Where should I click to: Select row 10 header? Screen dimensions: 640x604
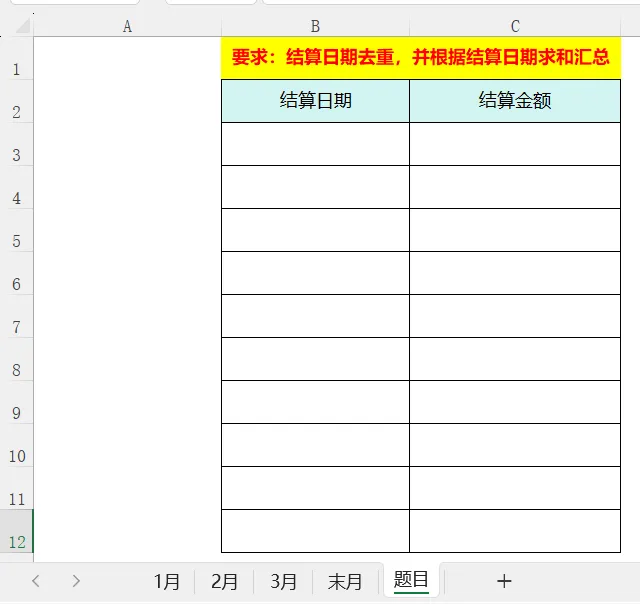(16, 445)
